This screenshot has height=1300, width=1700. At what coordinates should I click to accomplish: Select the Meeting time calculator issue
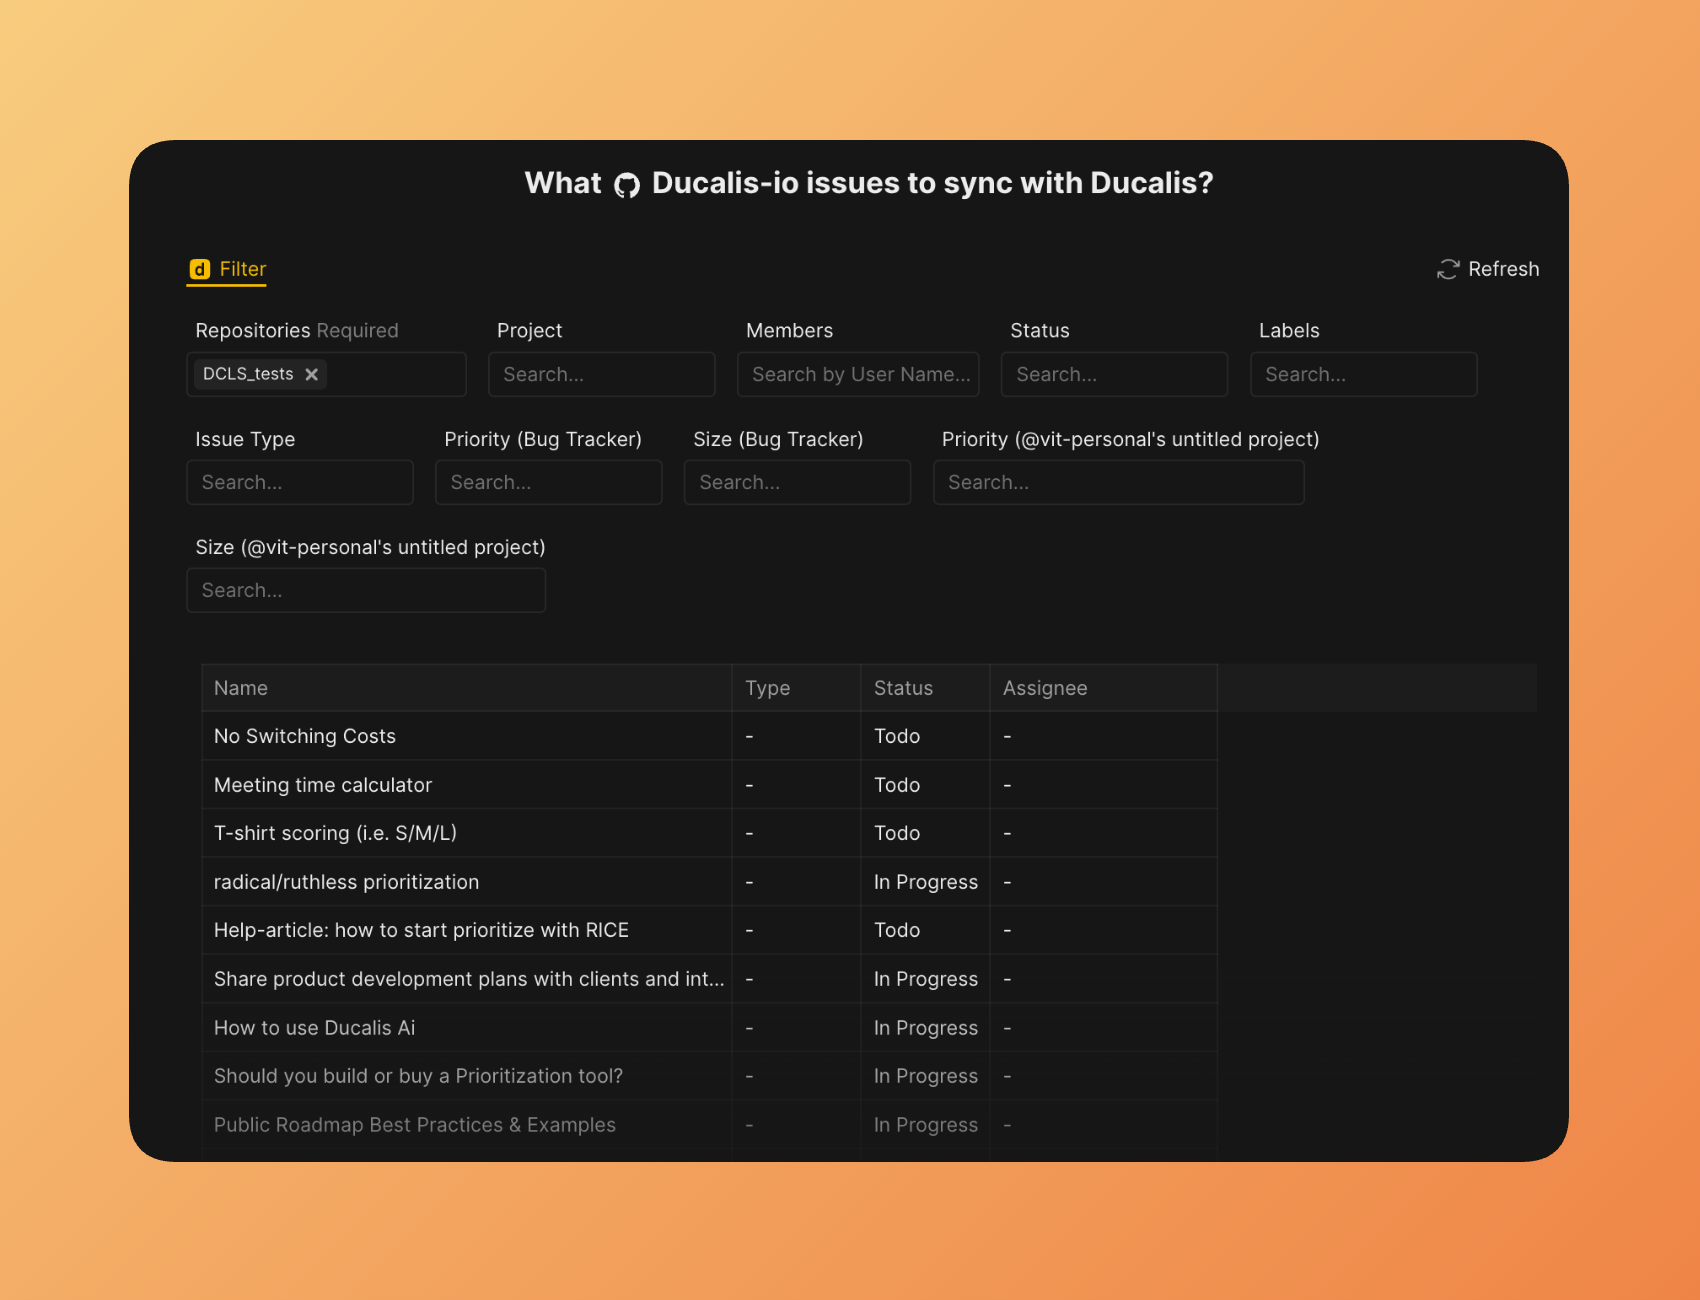click(323, 785)
